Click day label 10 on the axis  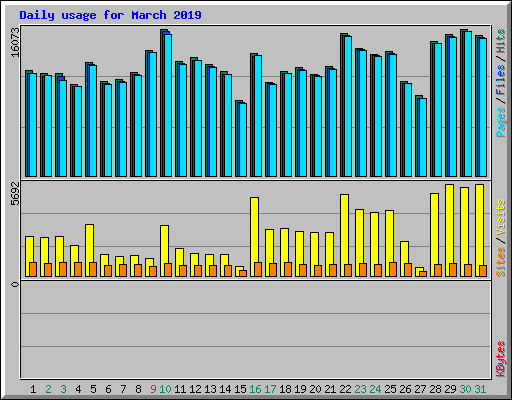(x=165, y=389)
